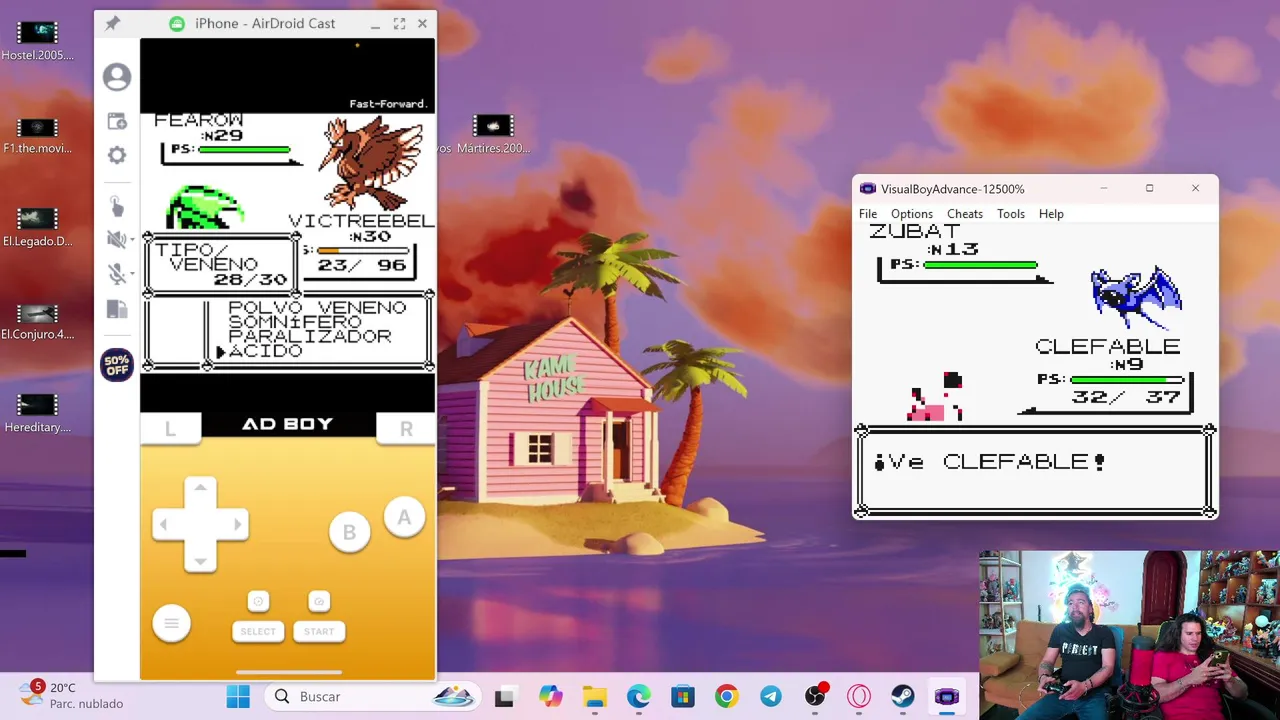Pin the AirDroid Cast window on top
The width and height of the screenshot is (1280, 720).
click(112, 23)
